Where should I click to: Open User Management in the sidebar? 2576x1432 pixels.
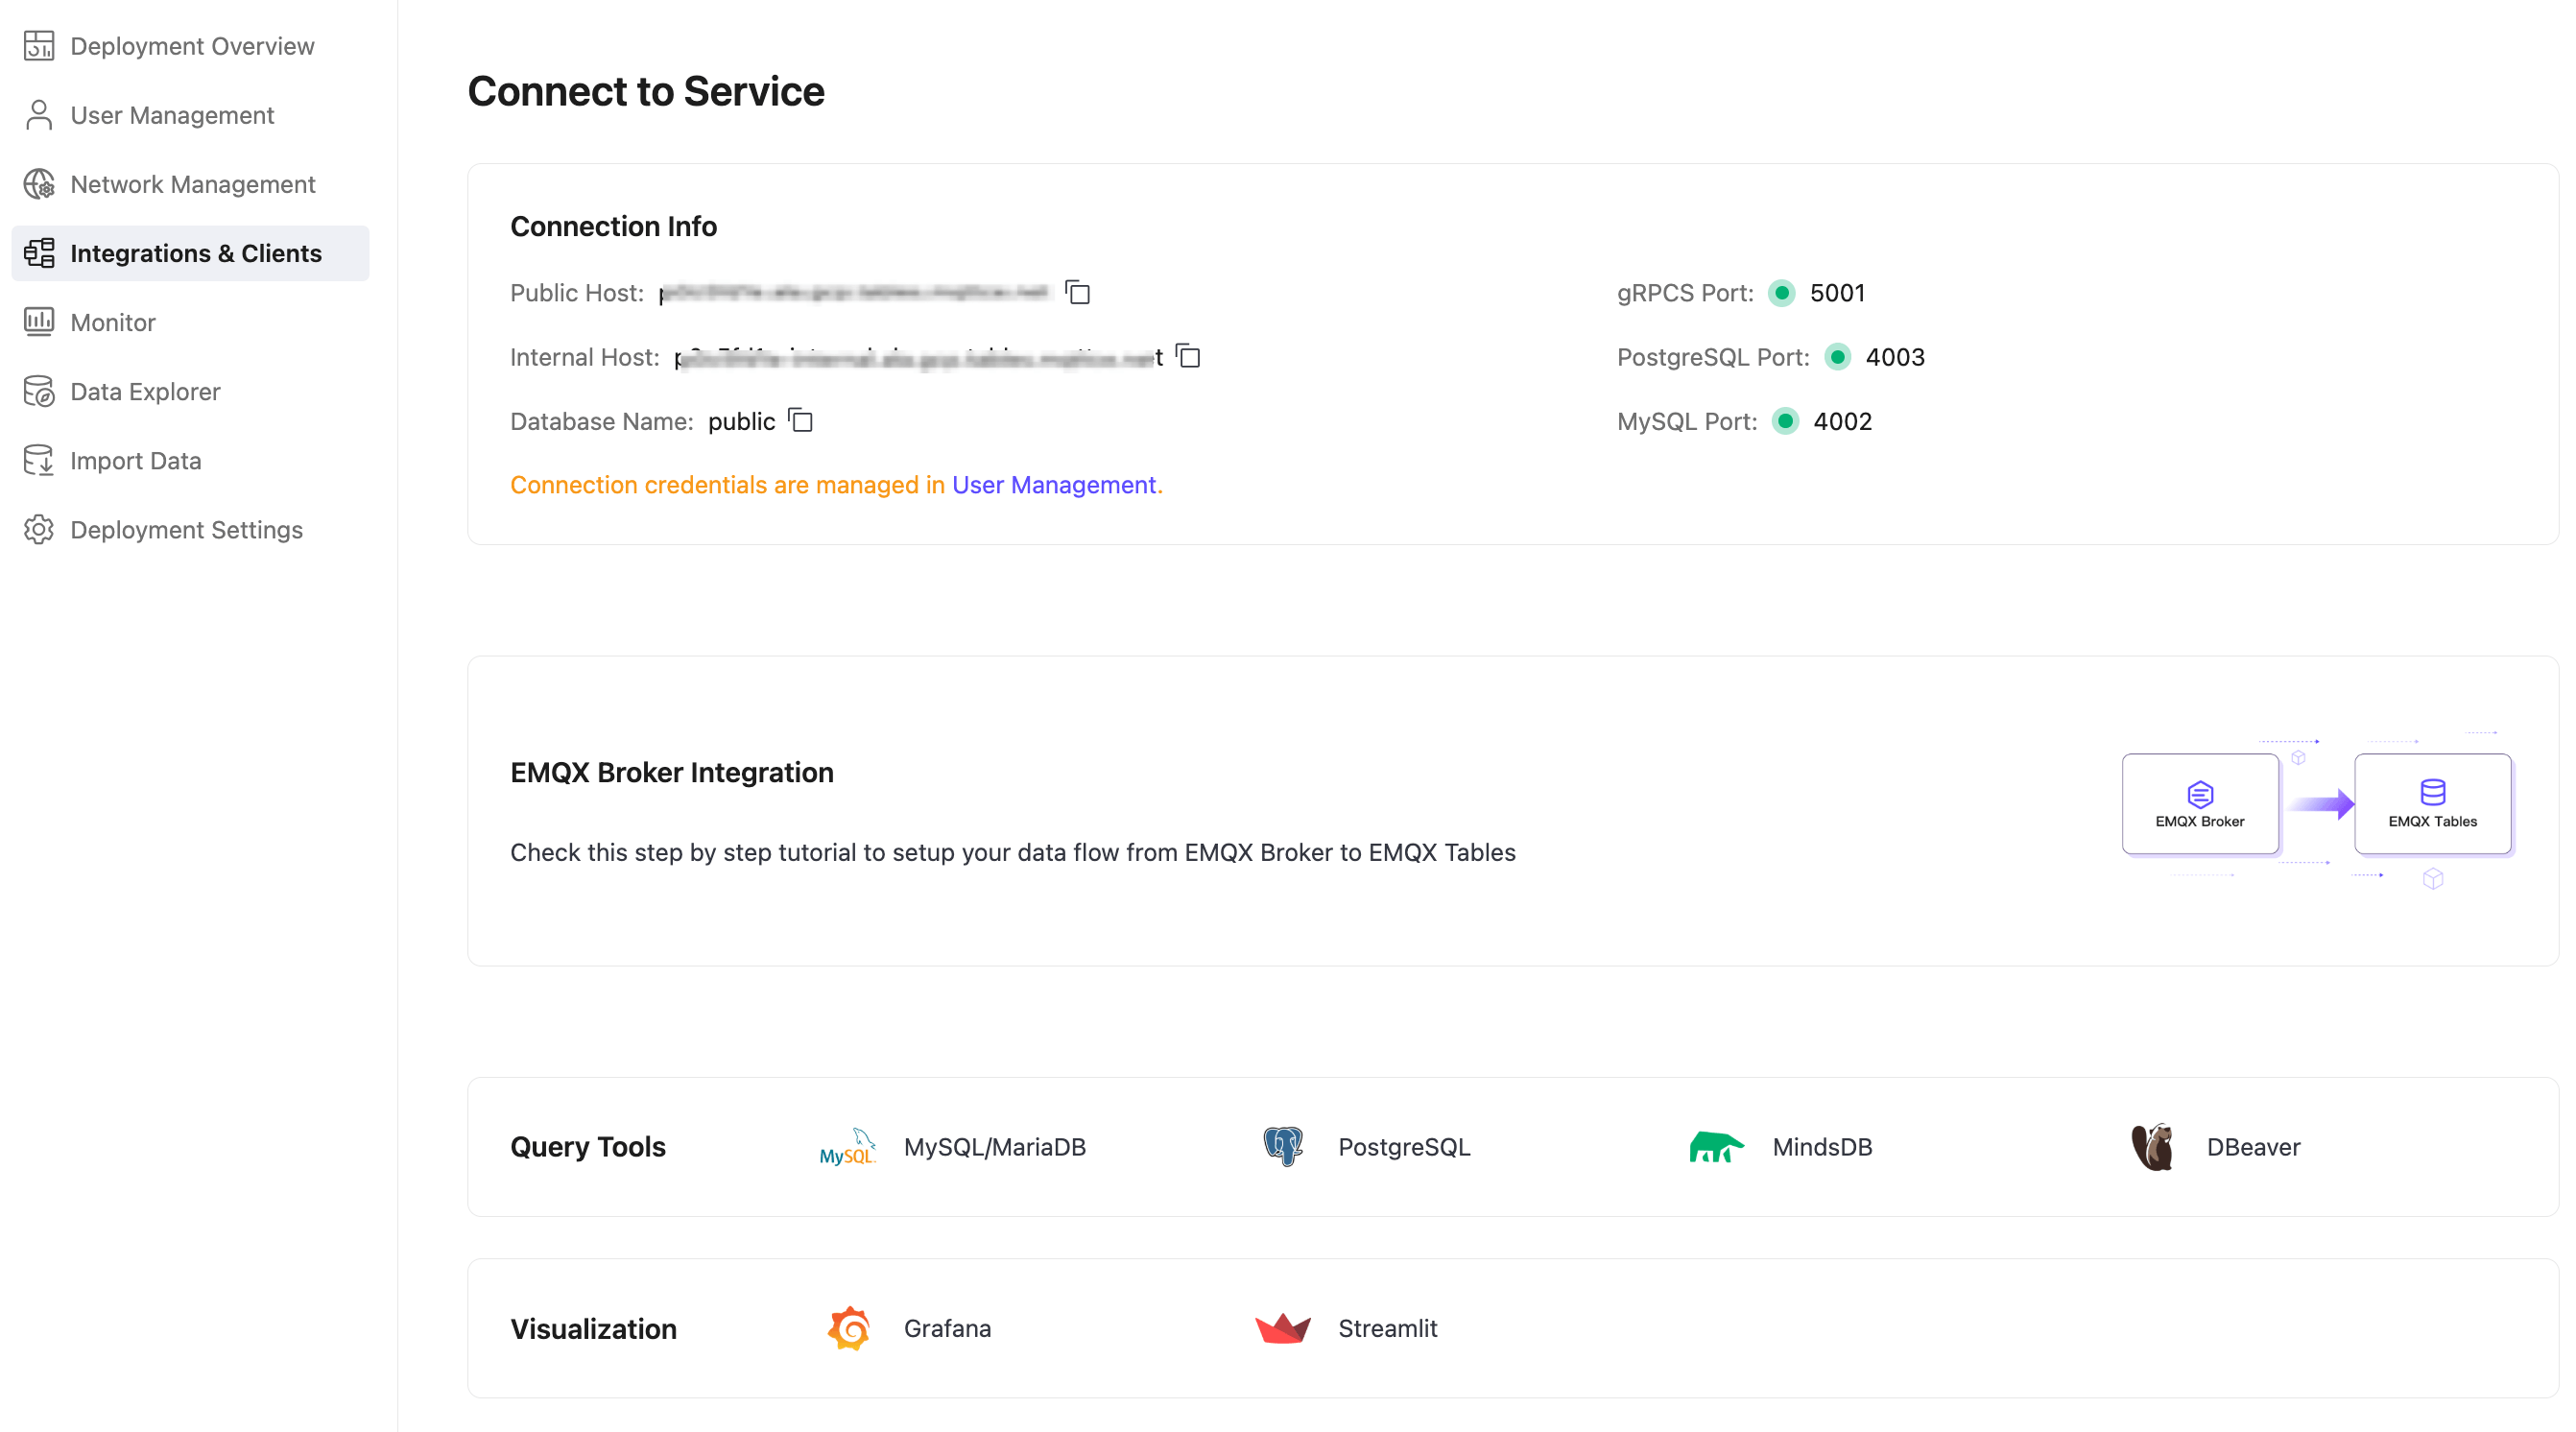tap(190, 115)
